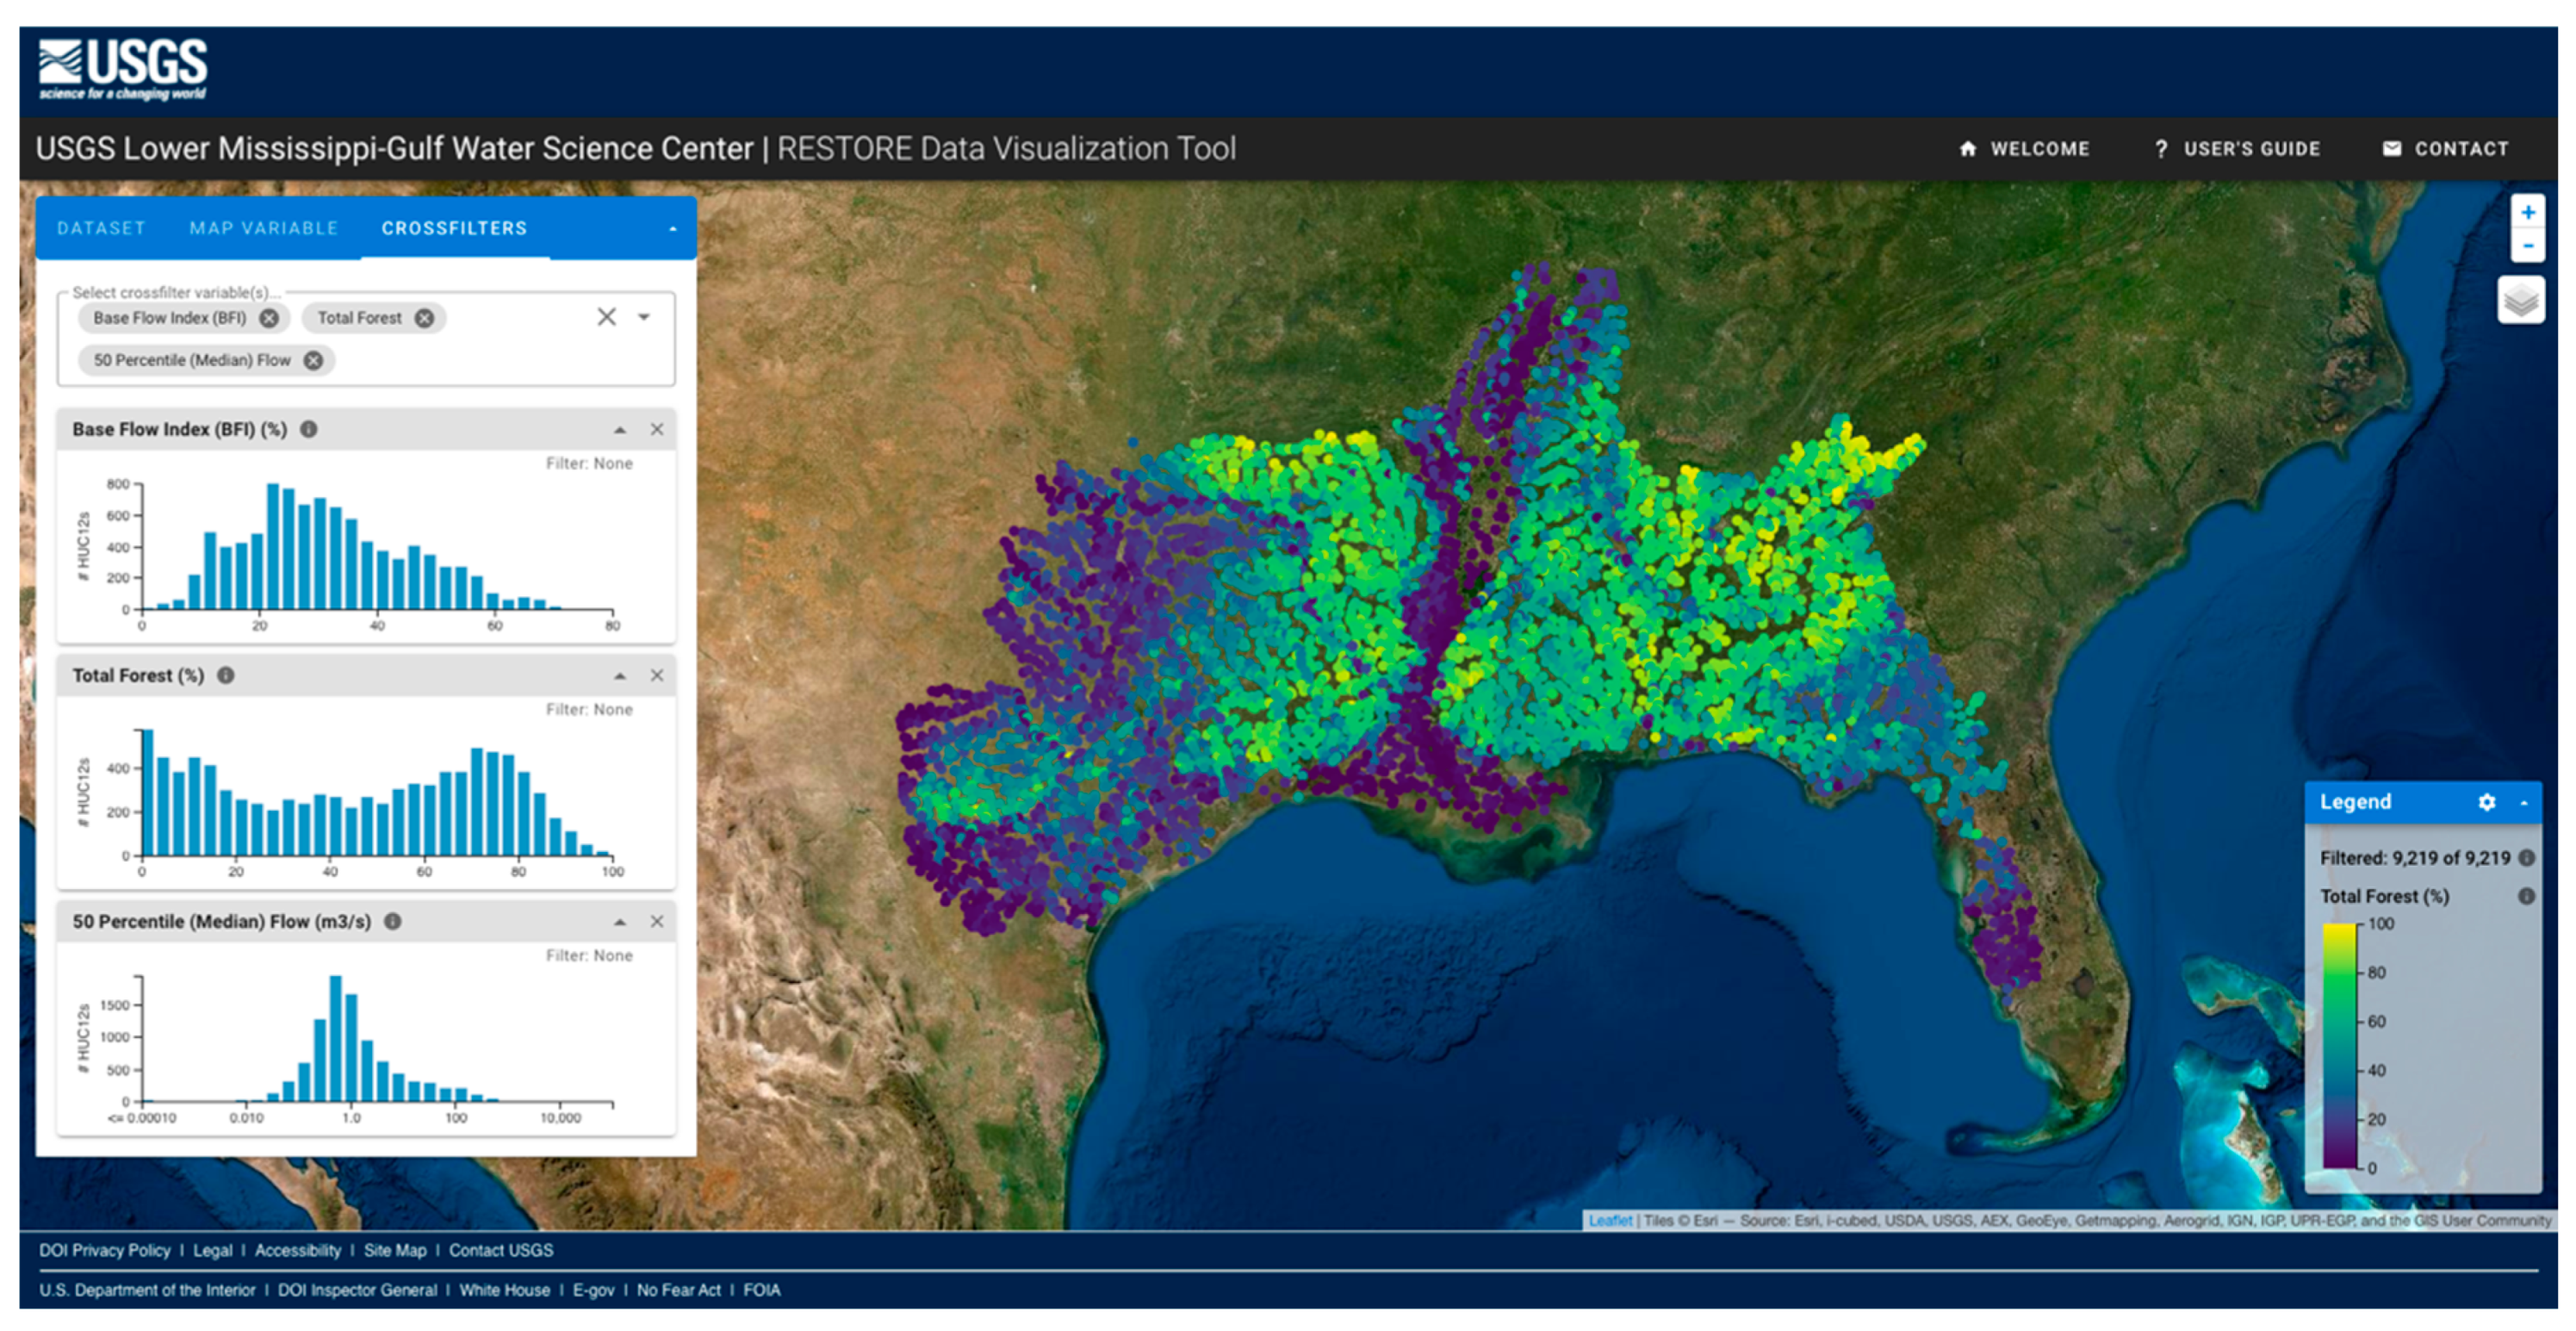Zoom out on the map
The image size is (2576, 1331).
tap(2527, 246)
